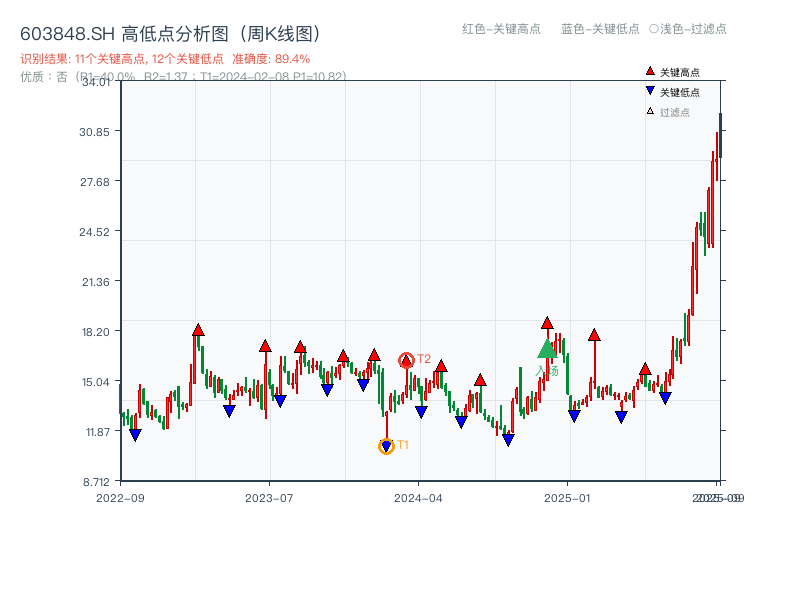
Task: Click the chart title 603848.SH 高低点分析图
Action: (171, 34)
